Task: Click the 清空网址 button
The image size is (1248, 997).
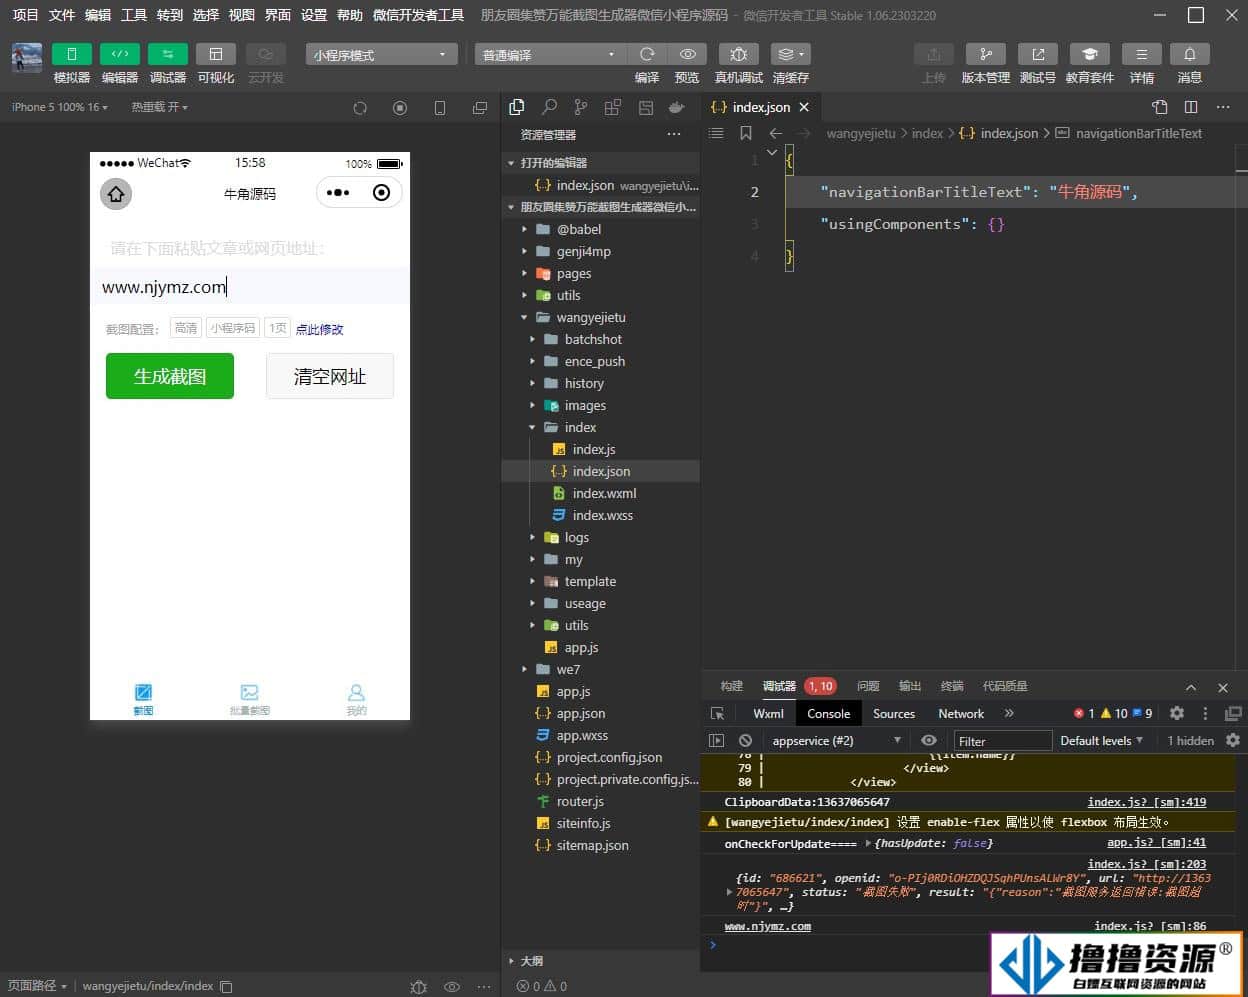Action: pos(330,376)
